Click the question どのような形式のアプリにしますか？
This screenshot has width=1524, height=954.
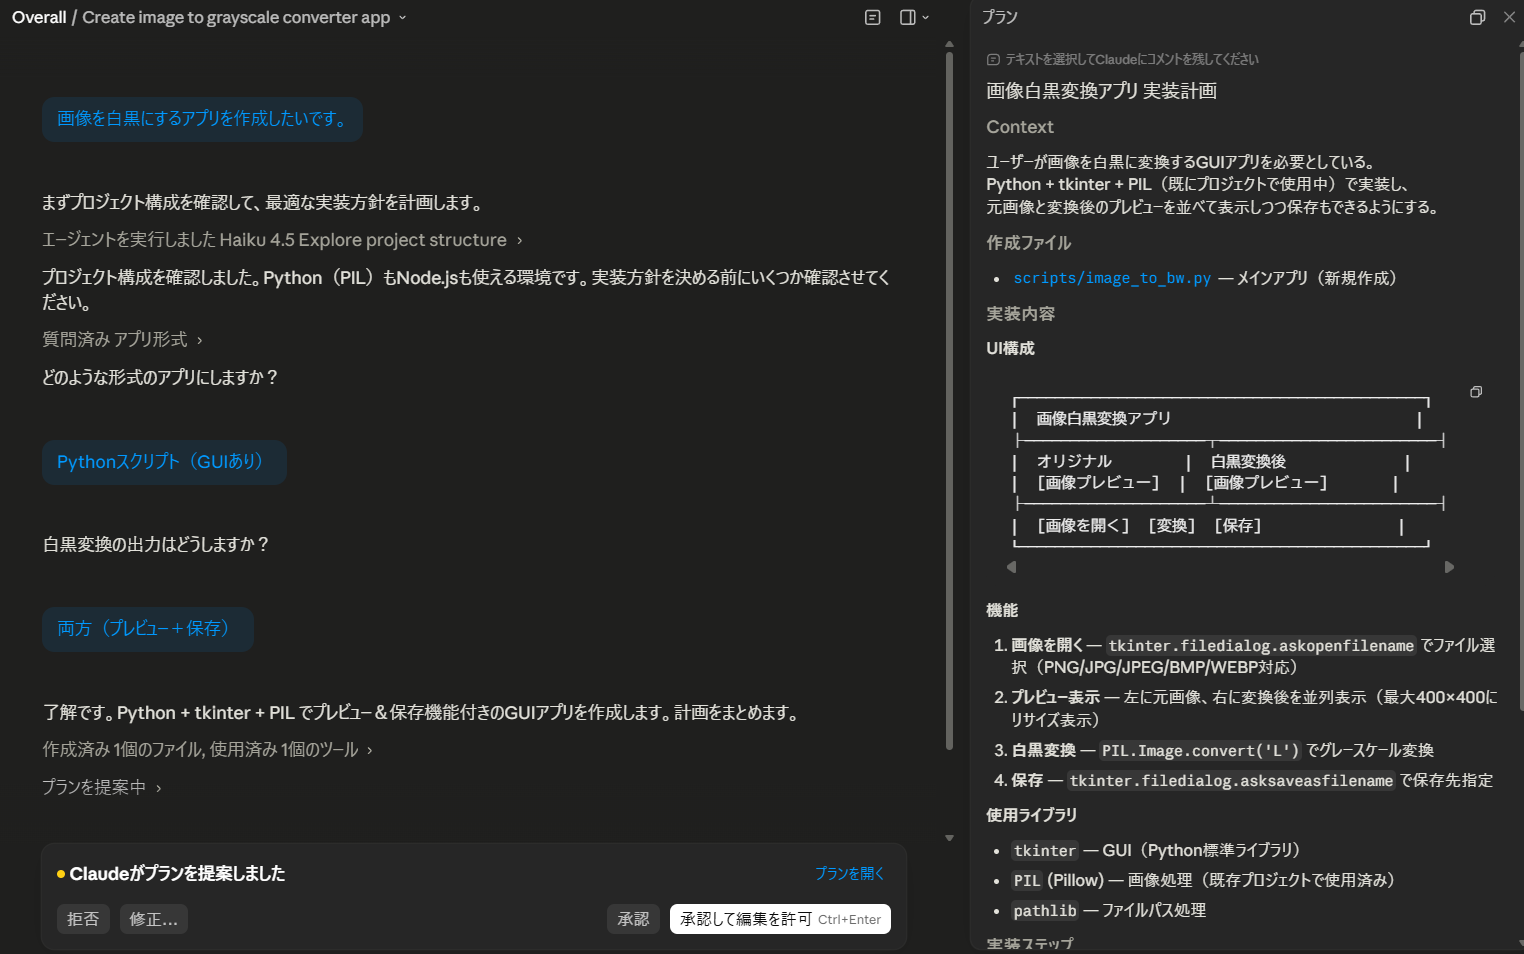[x=160, y=378]
